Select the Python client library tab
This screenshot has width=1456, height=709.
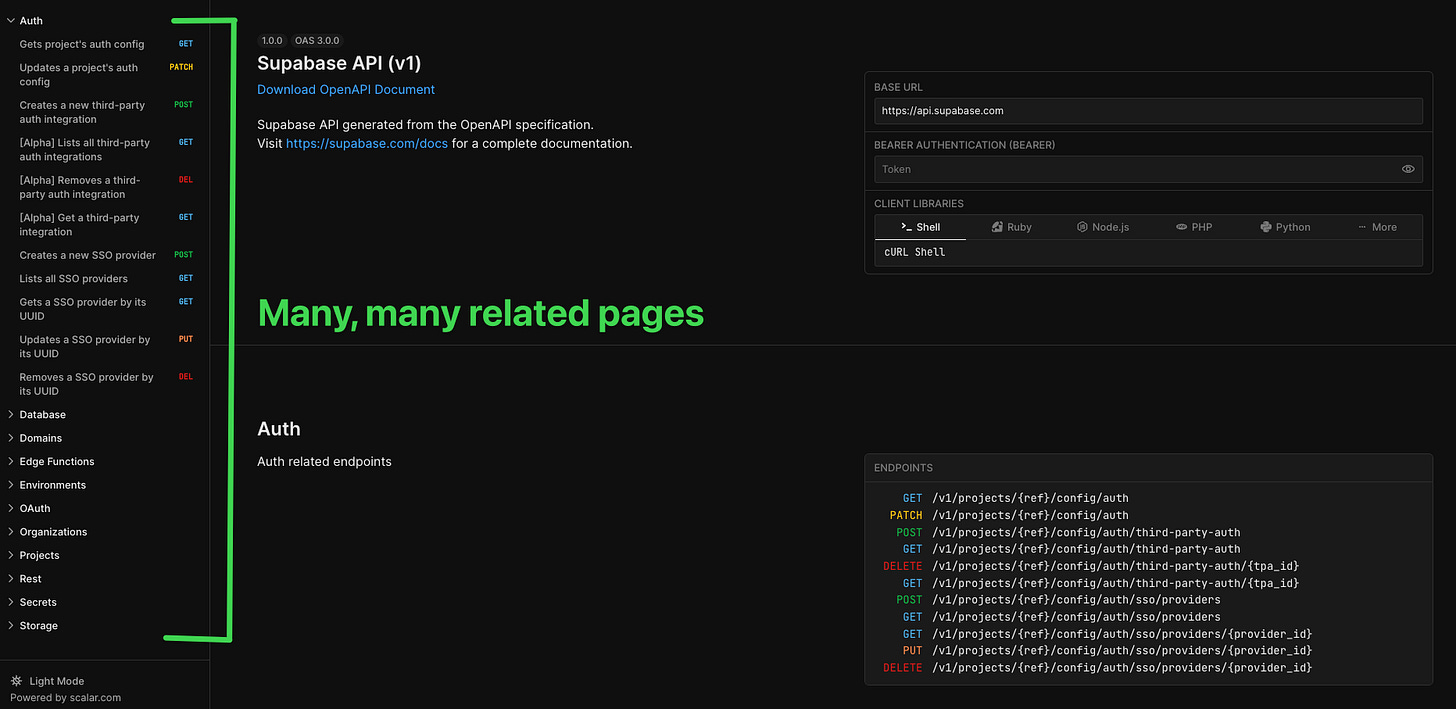[x=1285, y=227]
